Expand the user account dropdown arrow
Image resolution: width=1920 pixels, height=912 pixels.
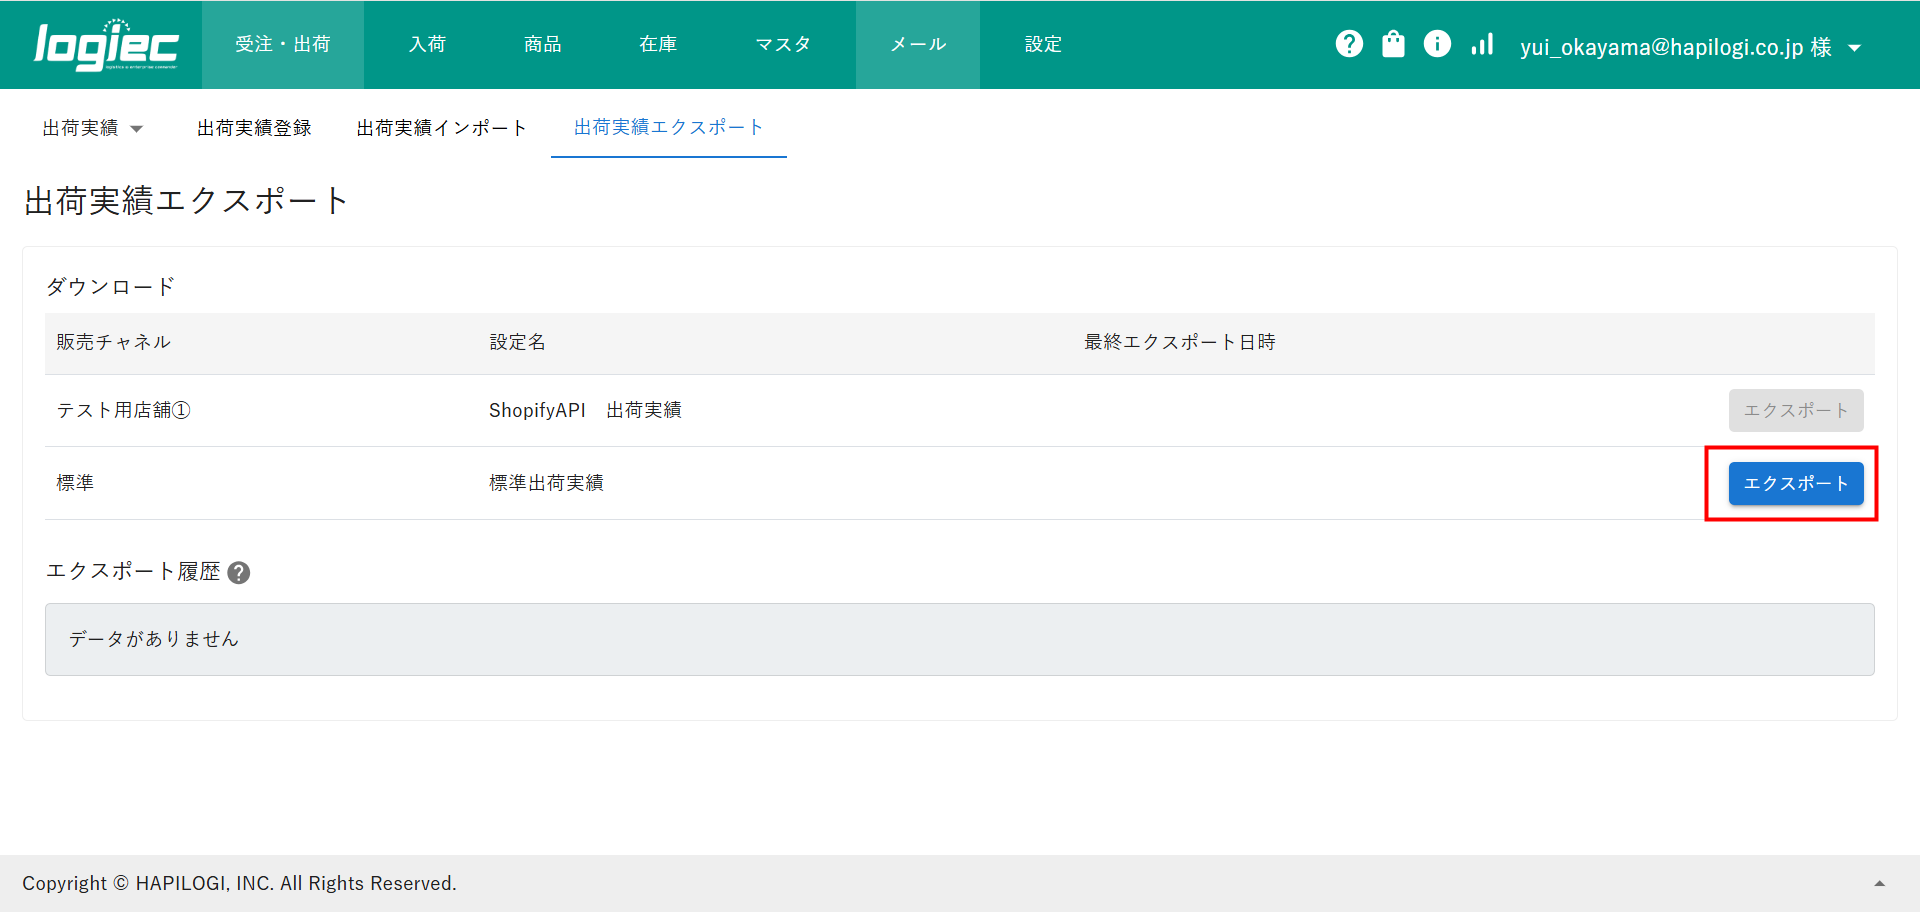(1855, 48)
